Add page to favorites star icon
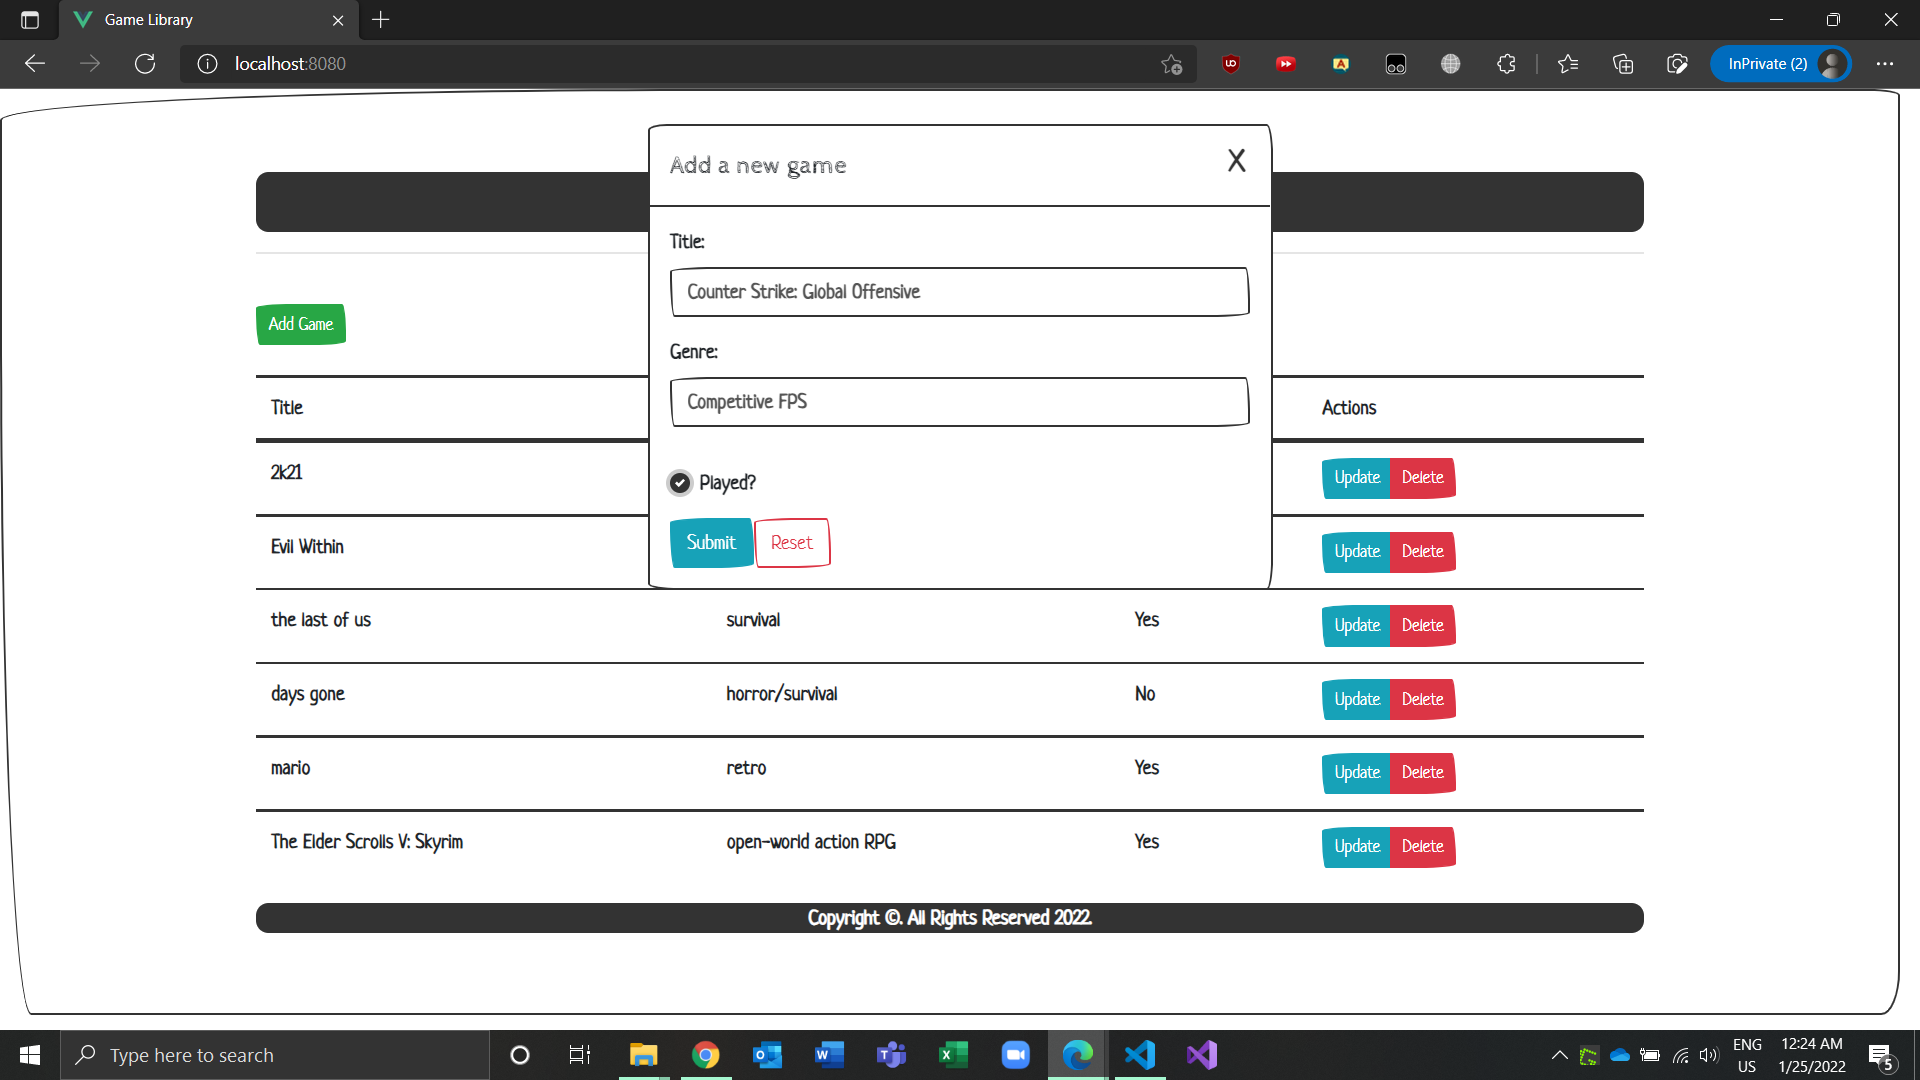 (x=1171, y=64)
